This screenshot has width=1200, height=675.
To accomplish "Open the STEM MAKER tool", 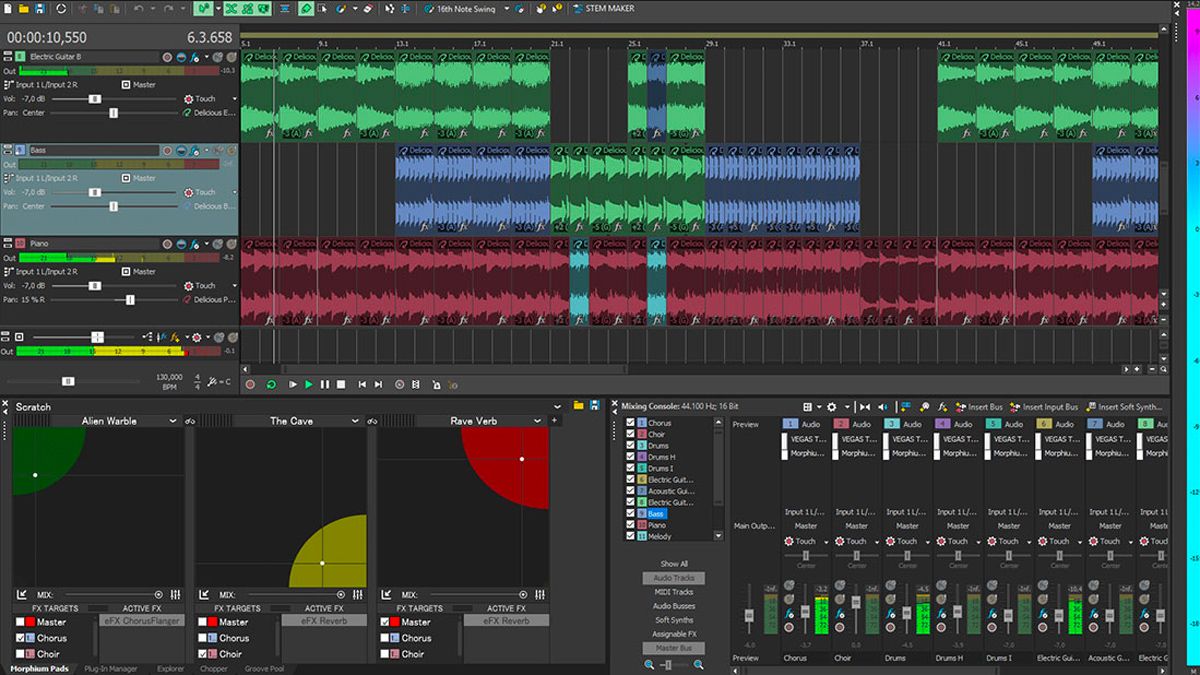I will coord(603,8).
